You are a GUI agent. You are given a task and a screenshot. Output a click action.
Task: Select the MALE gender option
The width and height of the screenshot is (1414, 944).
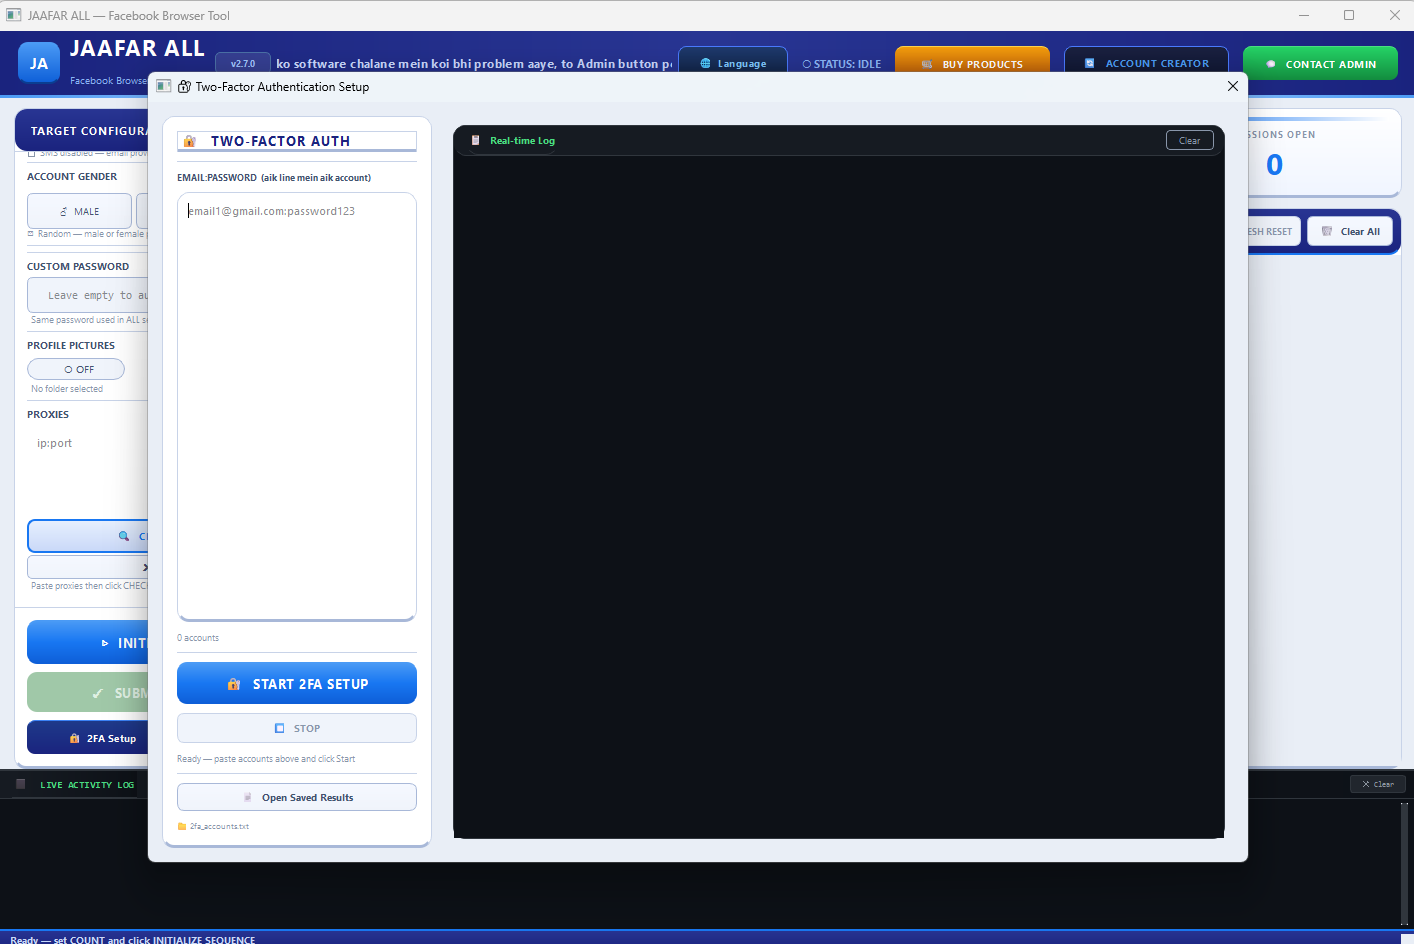point(80,211)
